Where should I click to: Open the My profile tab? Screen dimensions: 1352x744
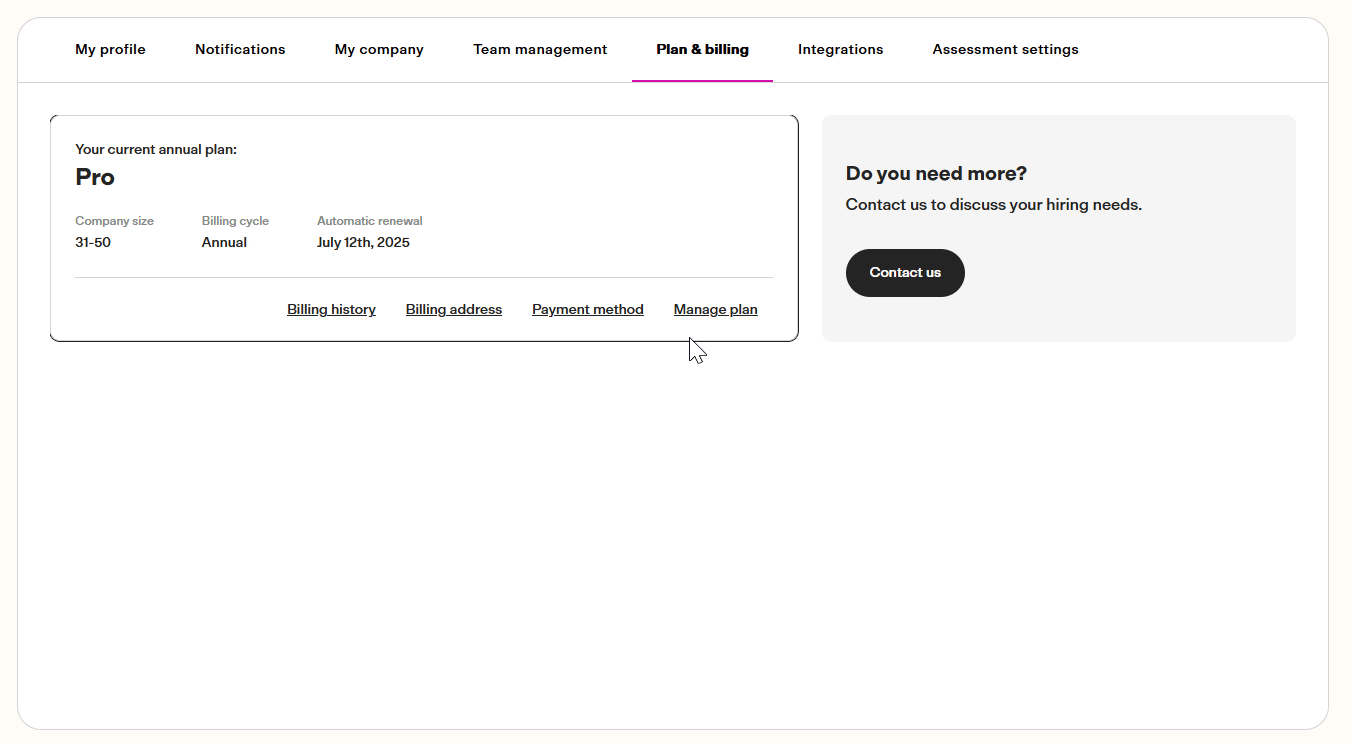pos(110,49)
